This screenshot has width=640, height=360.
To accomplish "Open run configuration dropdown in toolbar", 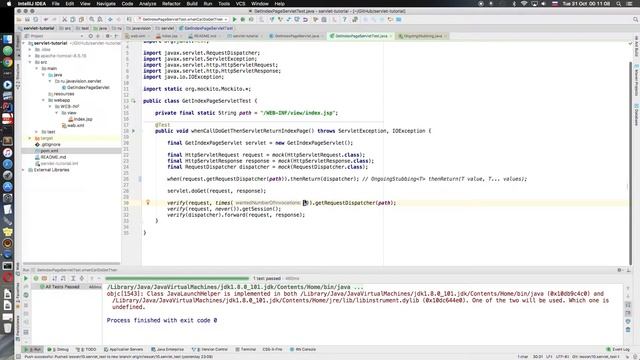I will [x=182, y=19].
